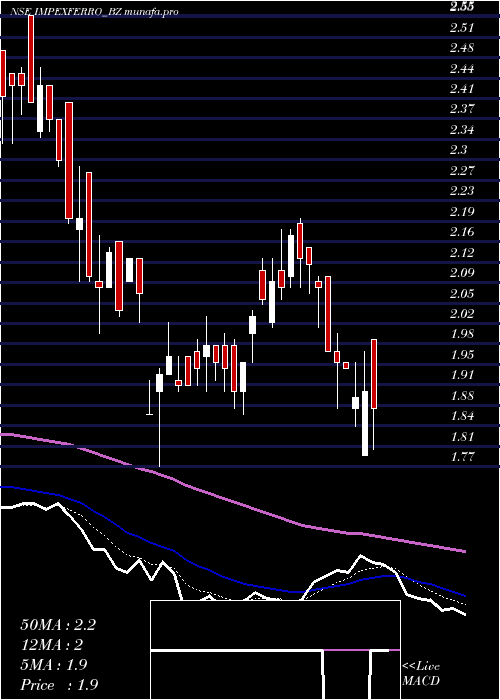This screenshot has width=500, height=700.
Task: Click the 2.48 price axis label
Action: click(x=462, y=48)
